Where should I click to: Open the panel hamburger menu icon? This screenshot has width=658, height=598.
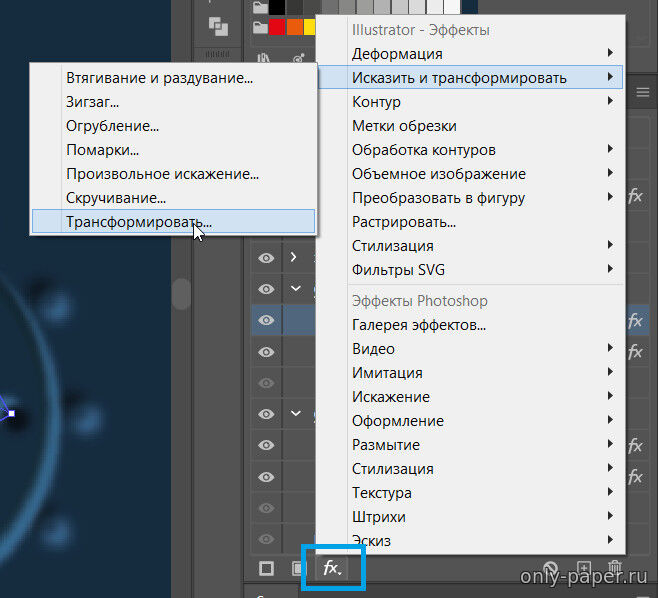[643, 93]
